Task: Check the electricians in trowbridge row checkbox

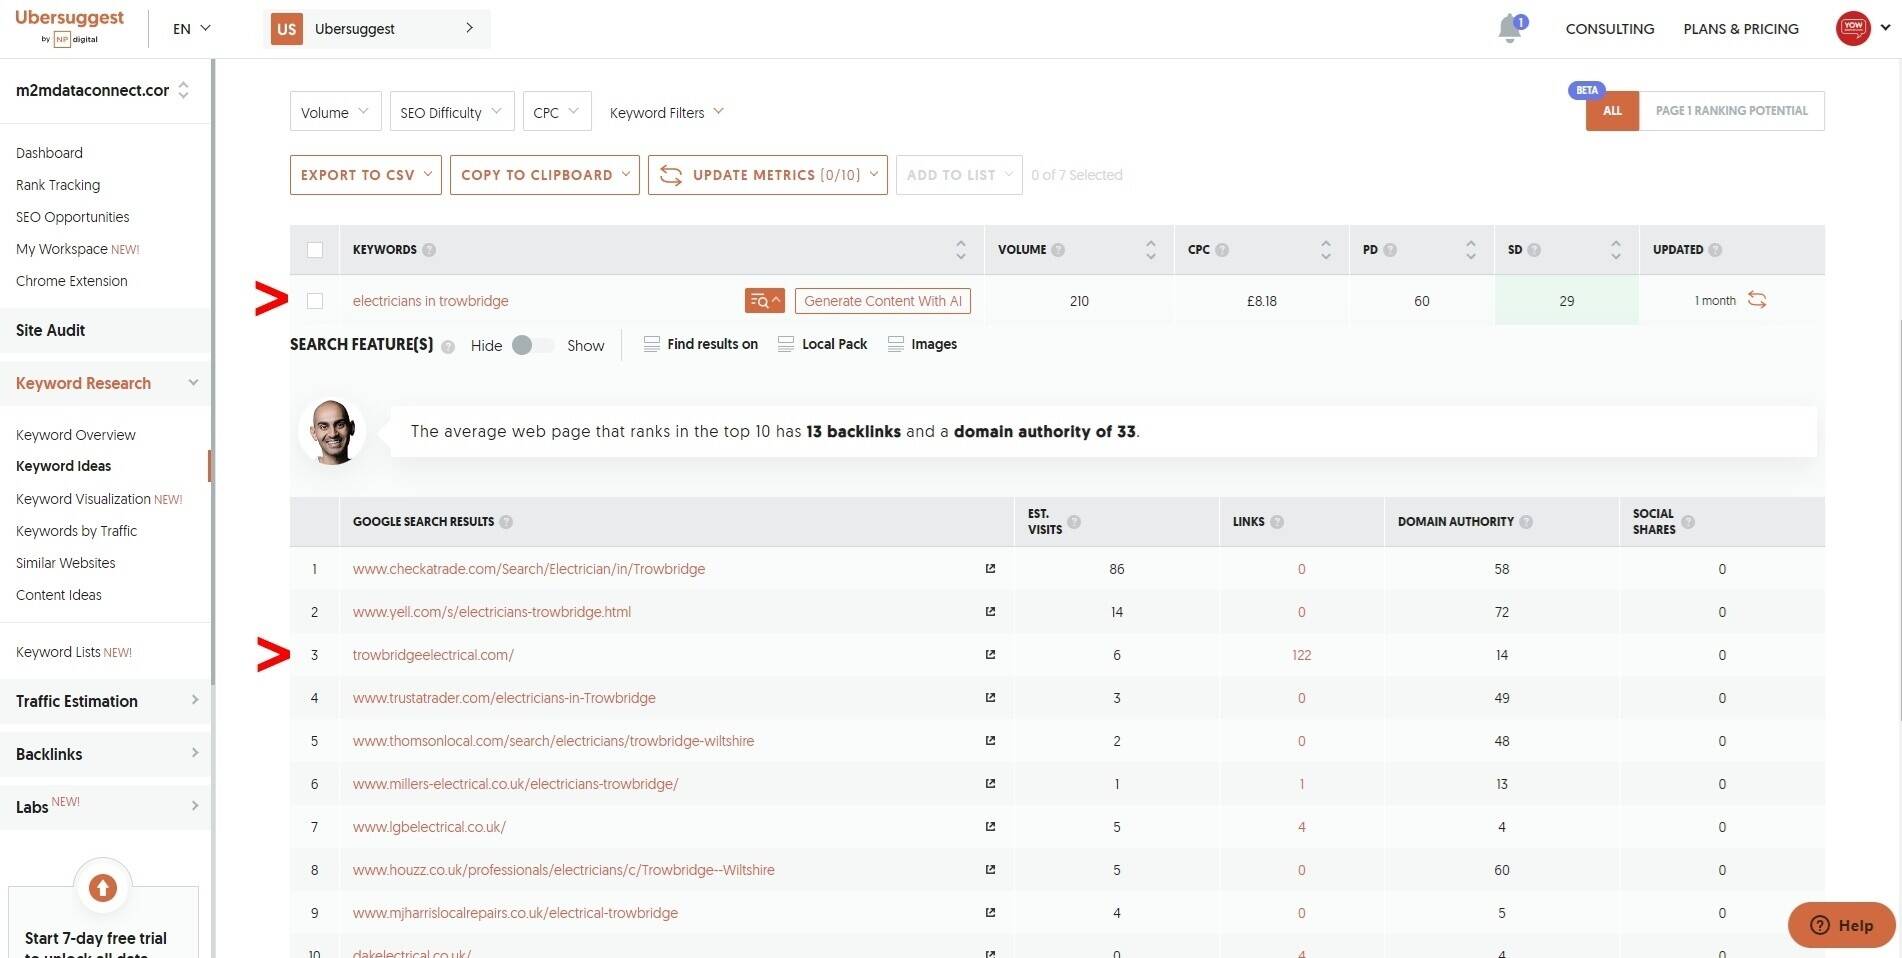Action: [315, 301]
